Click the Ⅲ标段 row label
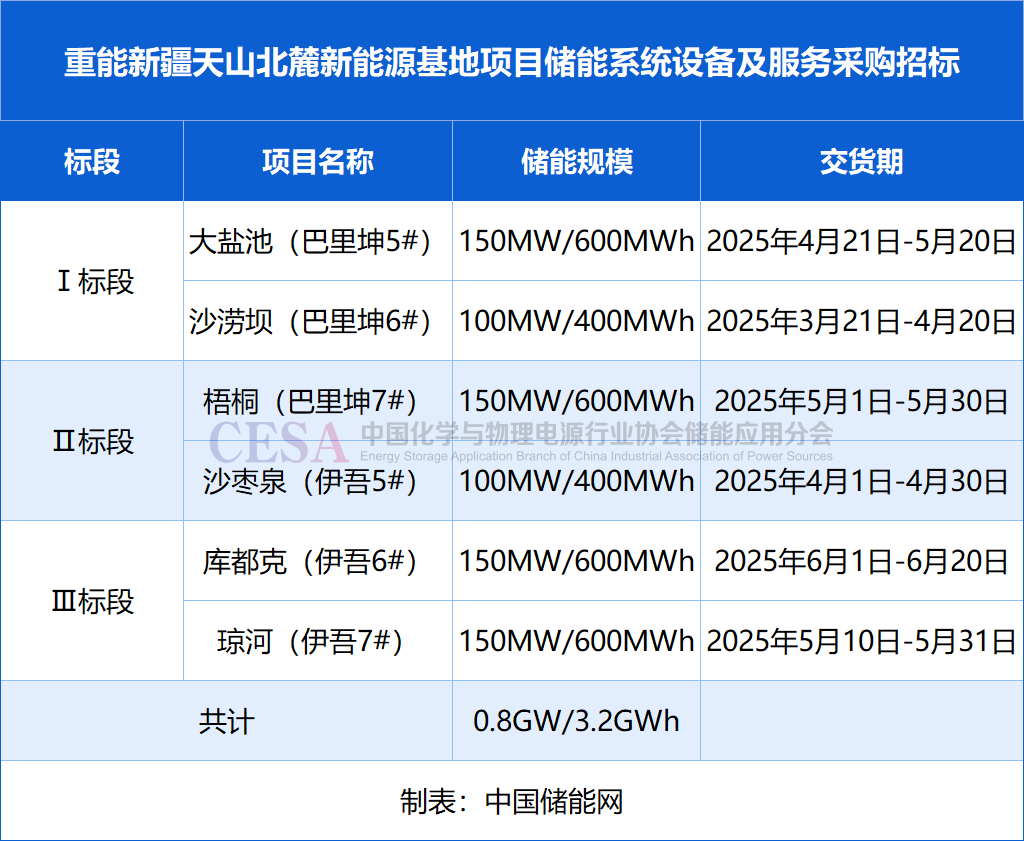Viewport: 1024px width, 841px height. click(x=91, y=601)
